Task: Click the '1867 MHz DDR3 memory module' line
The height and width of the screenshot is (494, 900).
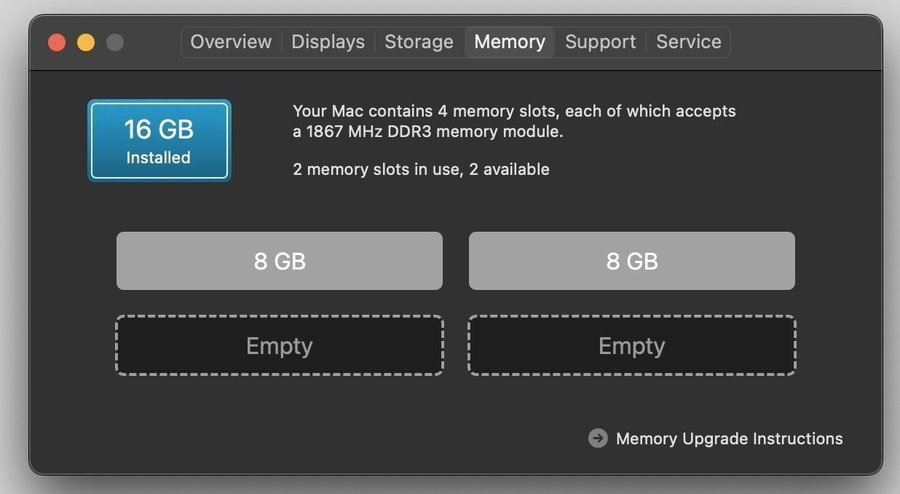Action: (x=428, y=131)
